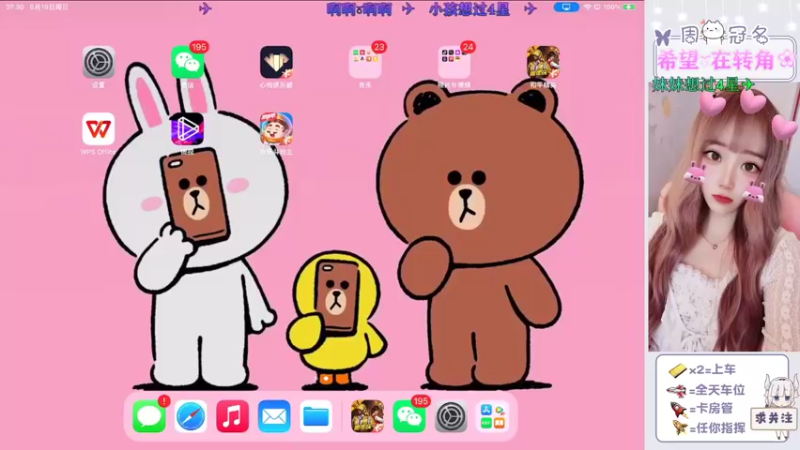Click the "07:30" clock in status bar
Screen dimensions: 800x450
click(15, 7)
